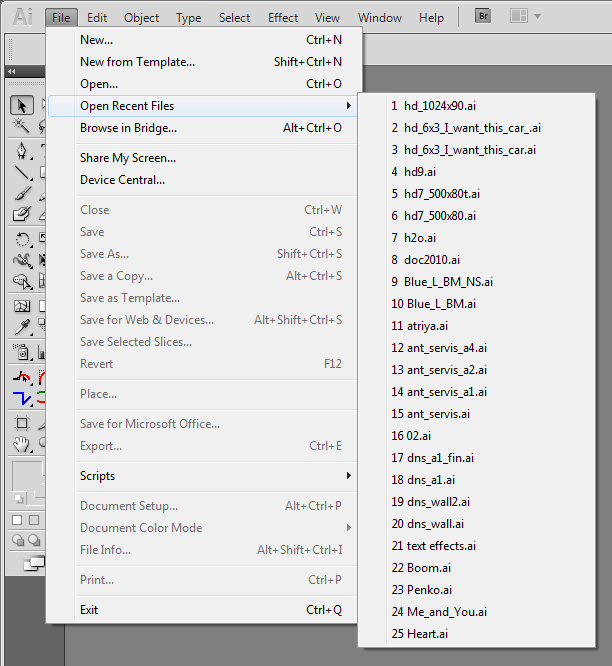
Task: Select the Width tool
Action: point(22,260)
